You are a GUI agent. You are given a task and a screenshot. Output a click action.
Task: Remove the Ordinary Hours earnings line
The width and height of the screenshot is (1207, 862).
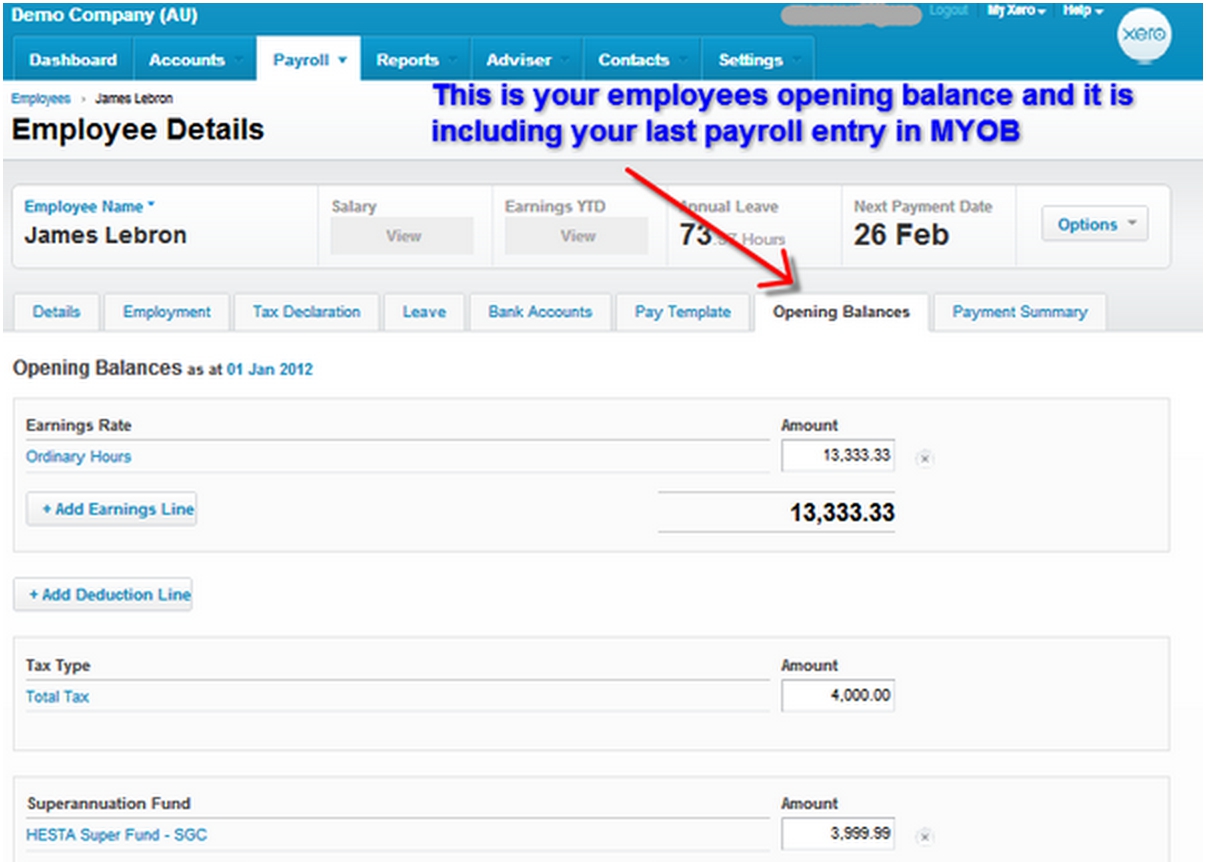pyautogui.click(x=925, y=458)
